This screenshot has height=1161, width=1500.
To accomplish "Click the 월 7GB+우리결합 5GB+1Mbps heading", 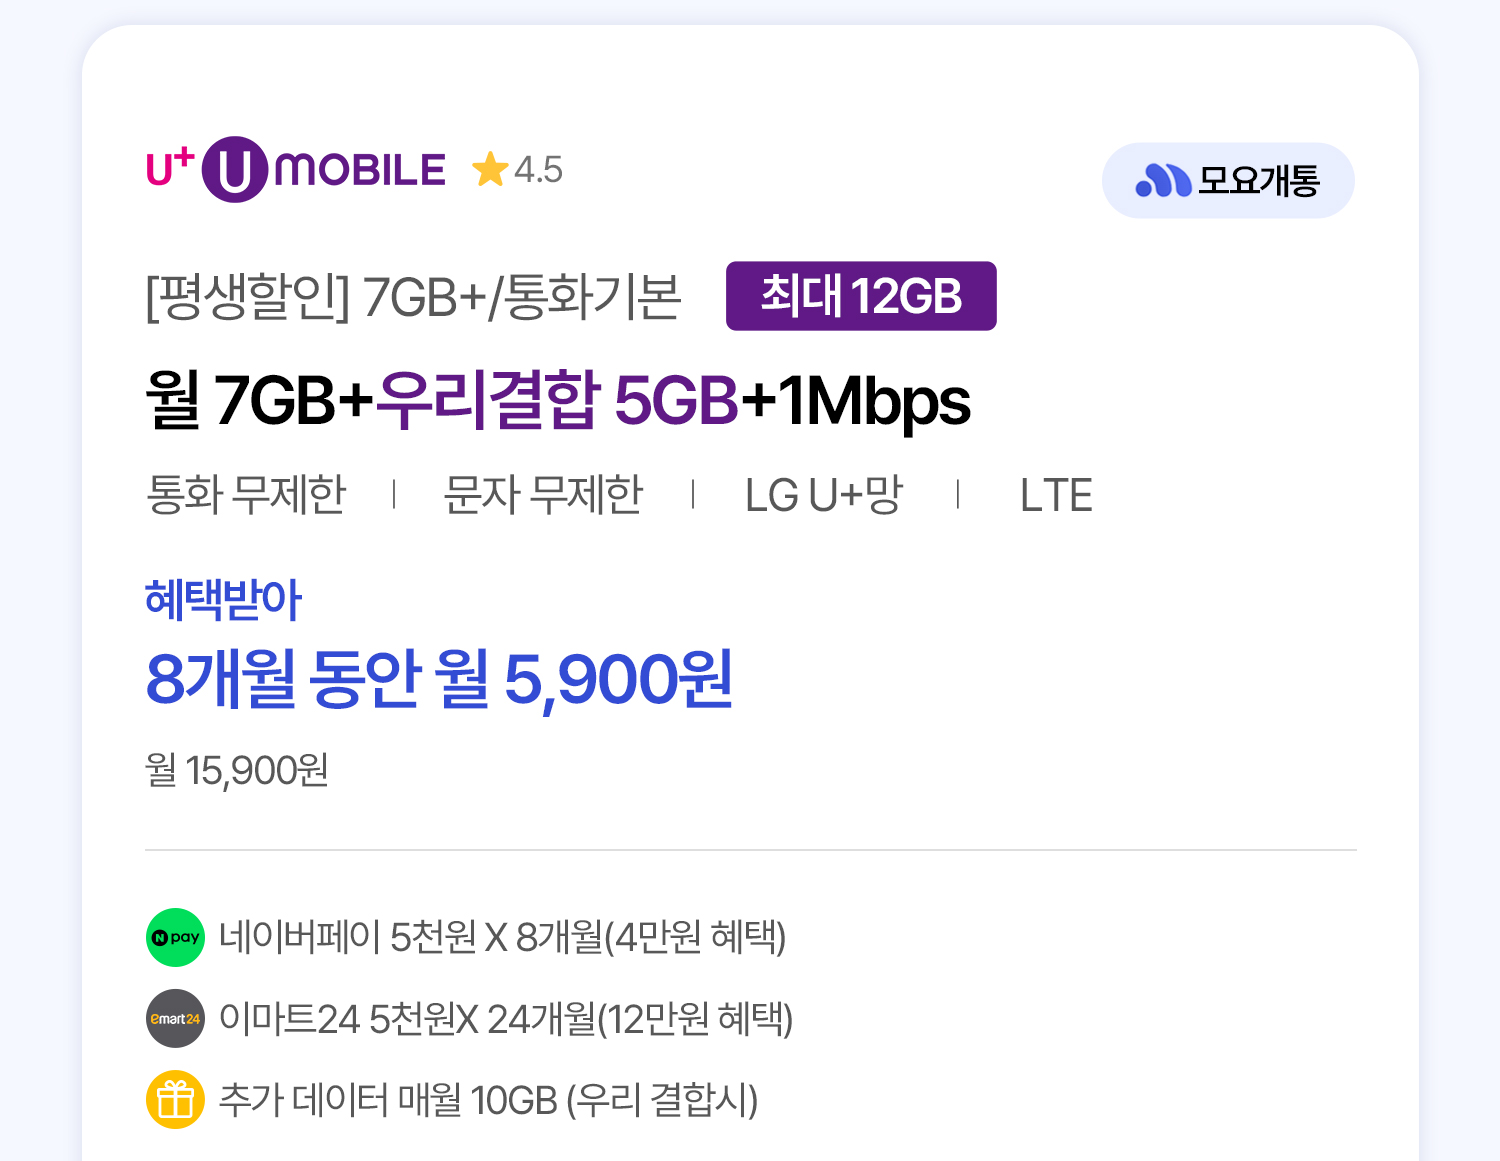I will [x=558, y=400].
